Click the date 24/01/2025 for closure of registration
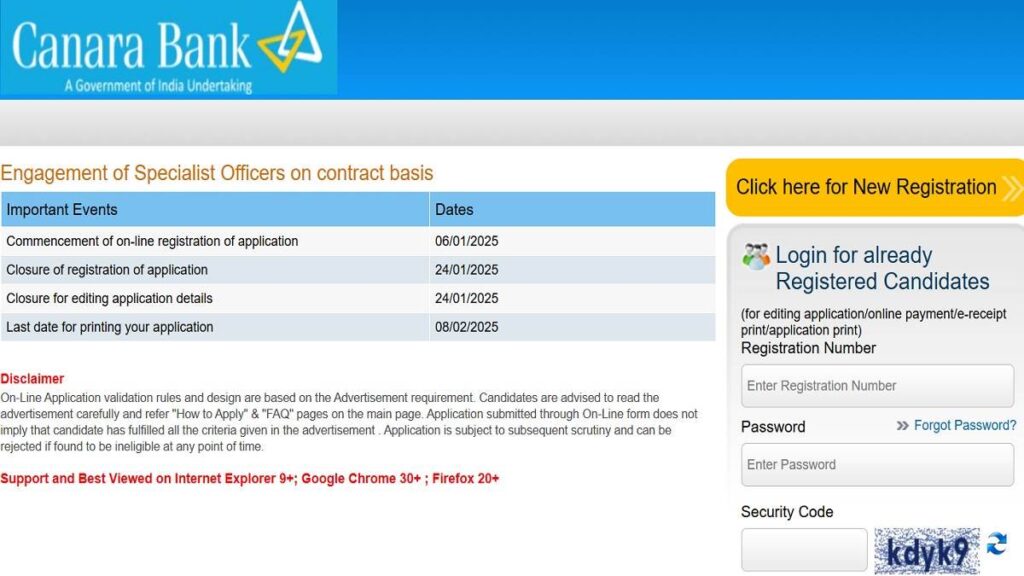1024x576 pixels. coord(466,270)
